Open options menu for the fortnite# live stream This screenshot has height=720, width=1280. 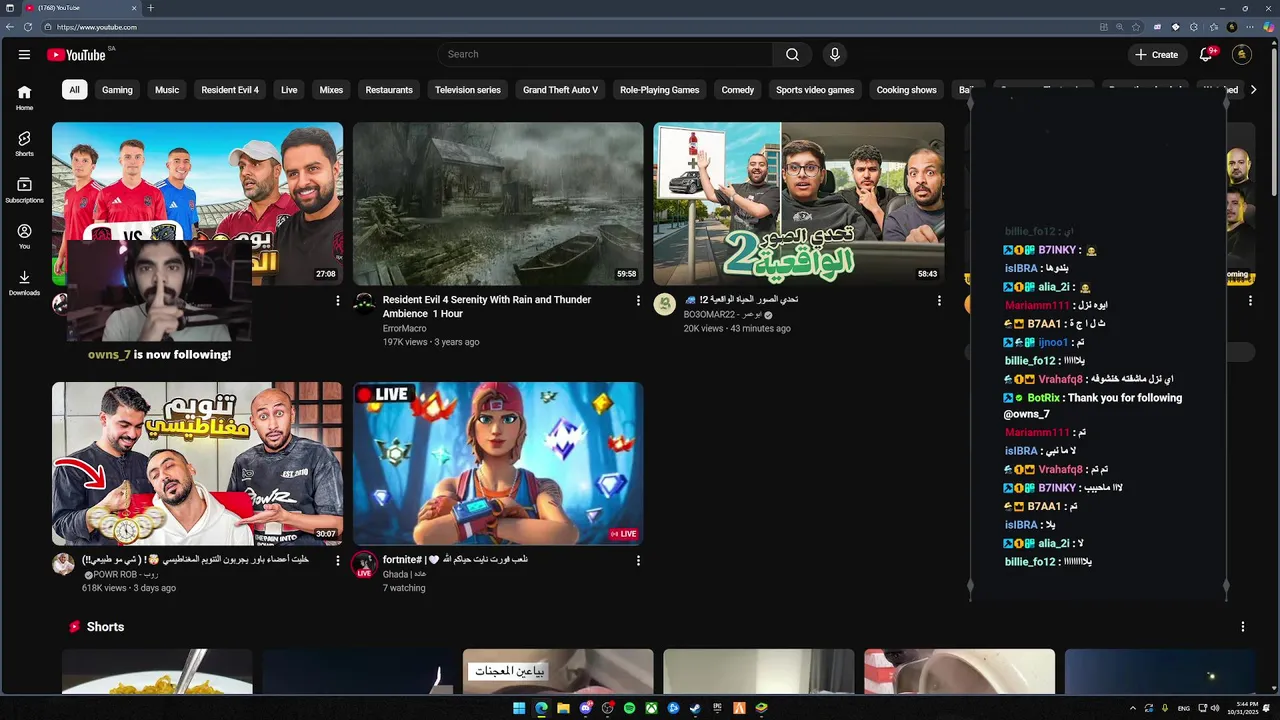[x=638, y=560]
